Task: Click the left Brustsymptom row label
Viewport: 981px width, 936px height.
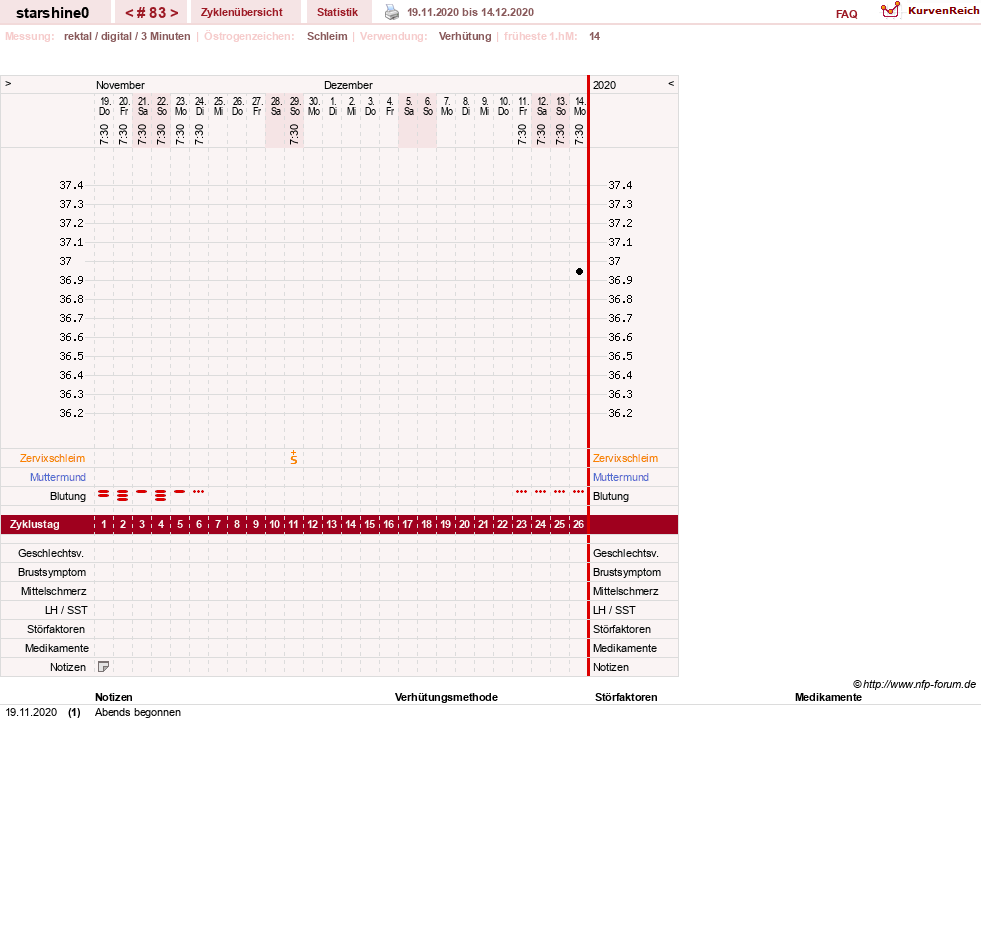Action: point(52,572)
